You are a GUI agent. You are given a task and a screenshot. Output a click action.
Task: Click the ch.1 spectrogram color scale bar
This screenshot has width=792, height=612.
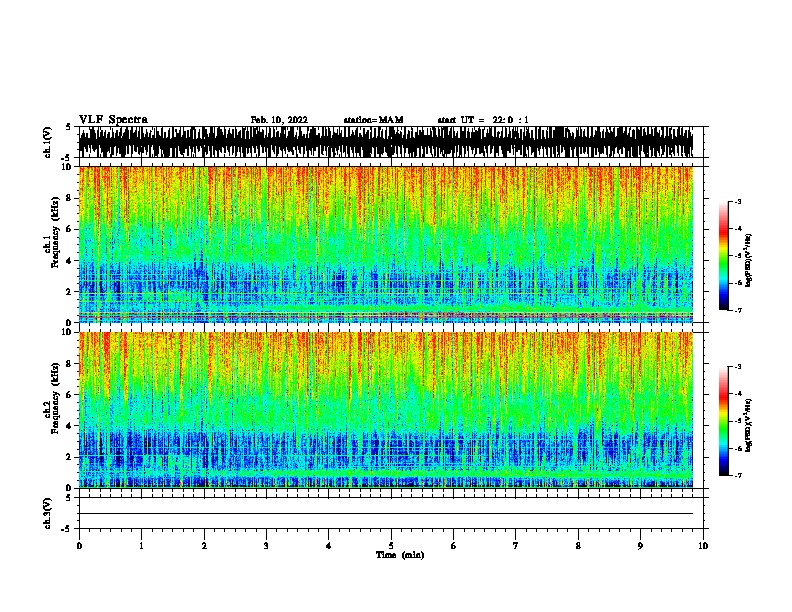[x=723, y=256]
